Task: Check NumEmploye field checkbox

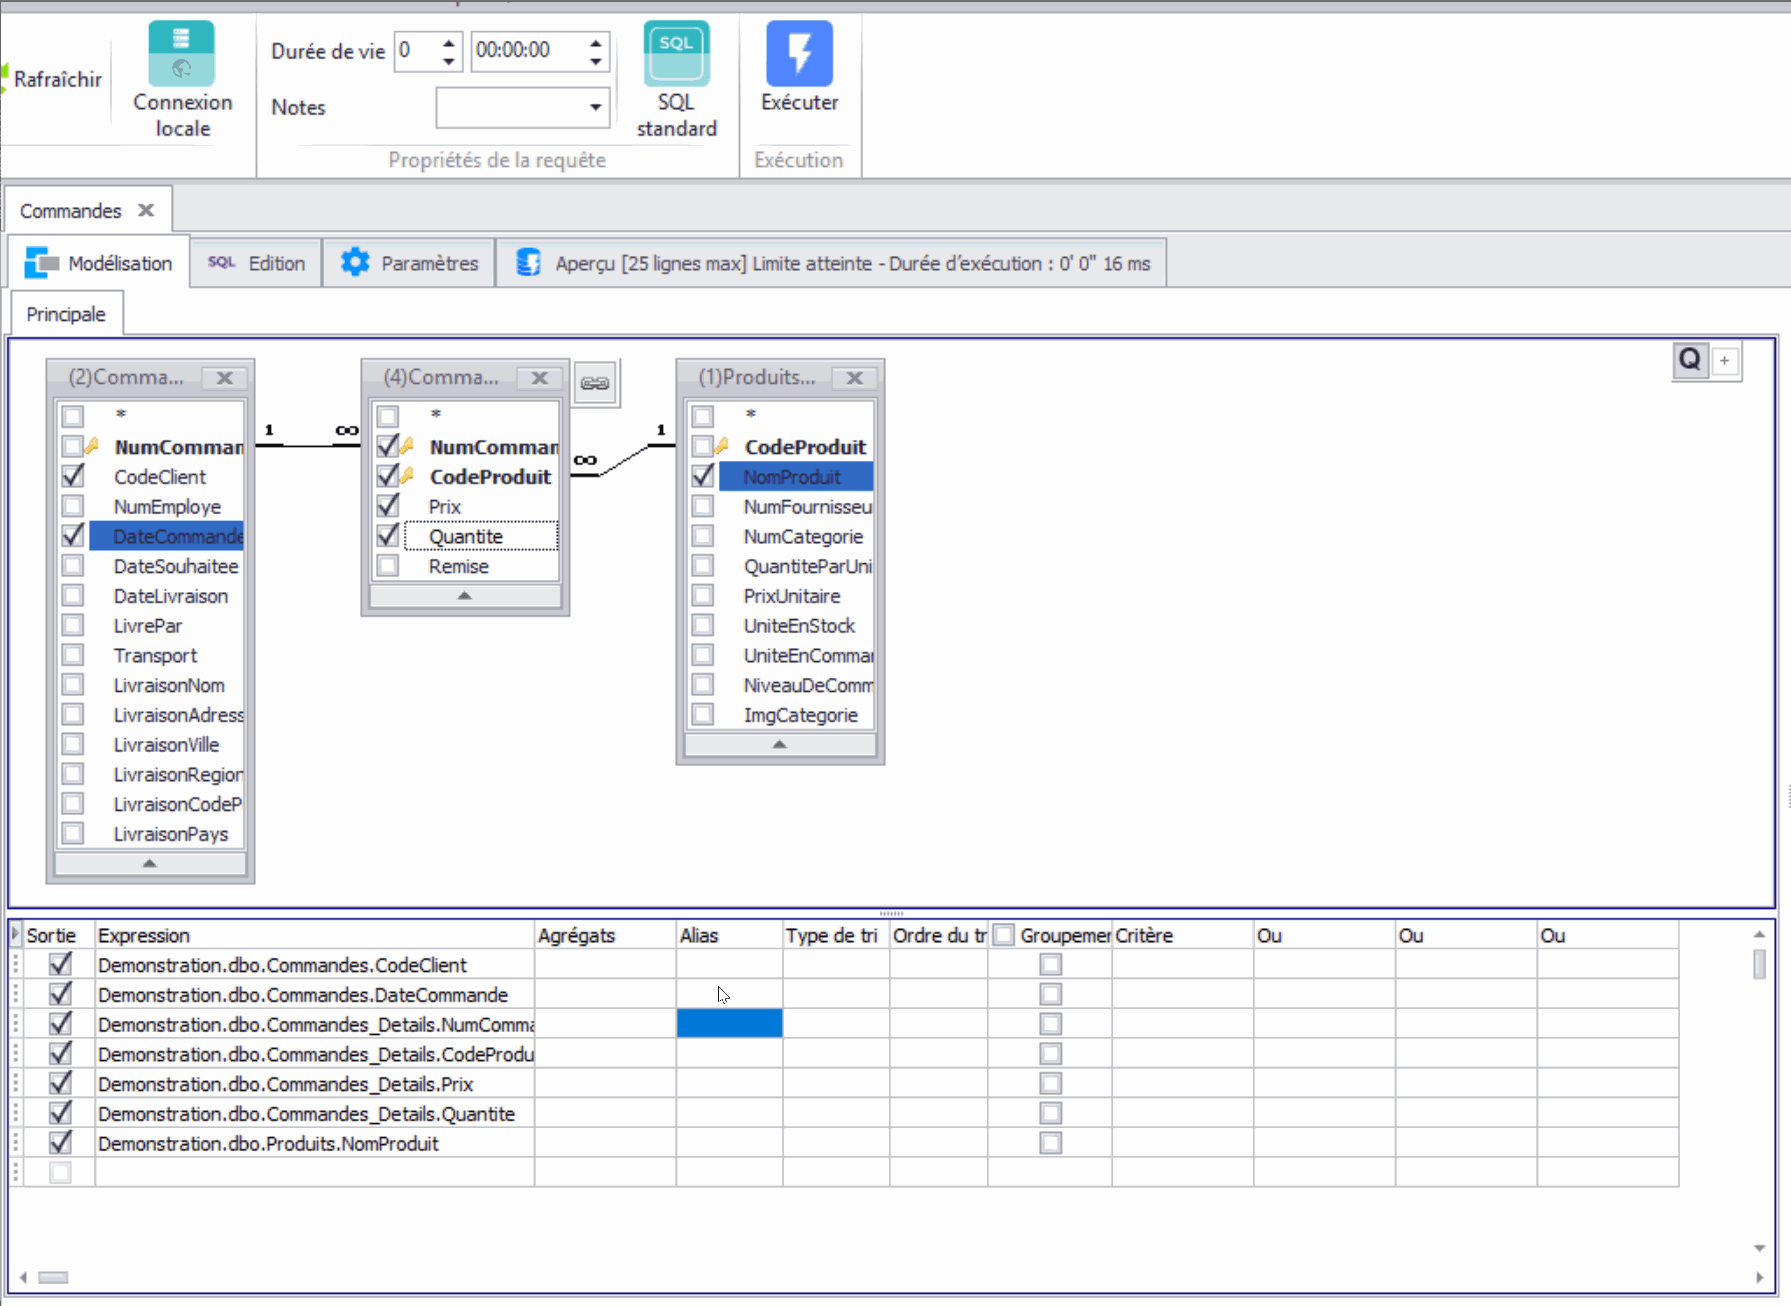Action: click(x=73, y=506)
